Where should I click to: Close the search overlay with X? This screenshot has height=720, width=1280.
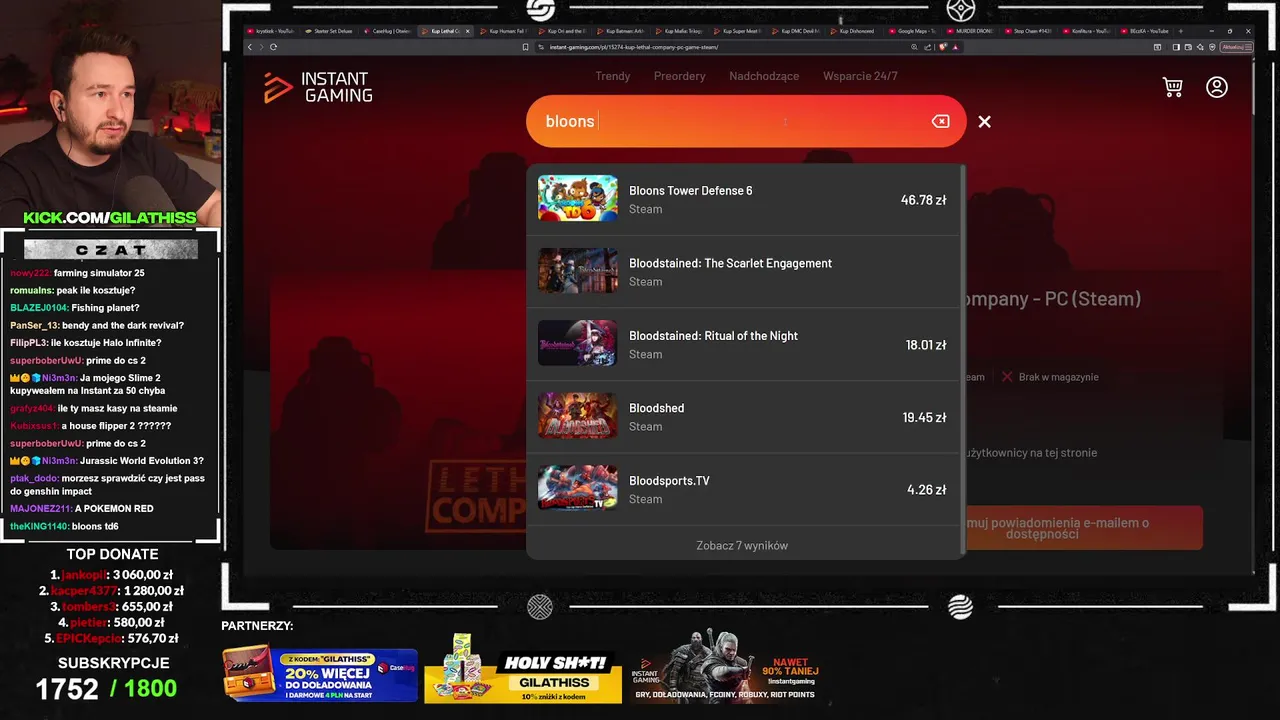coord(984,121)
